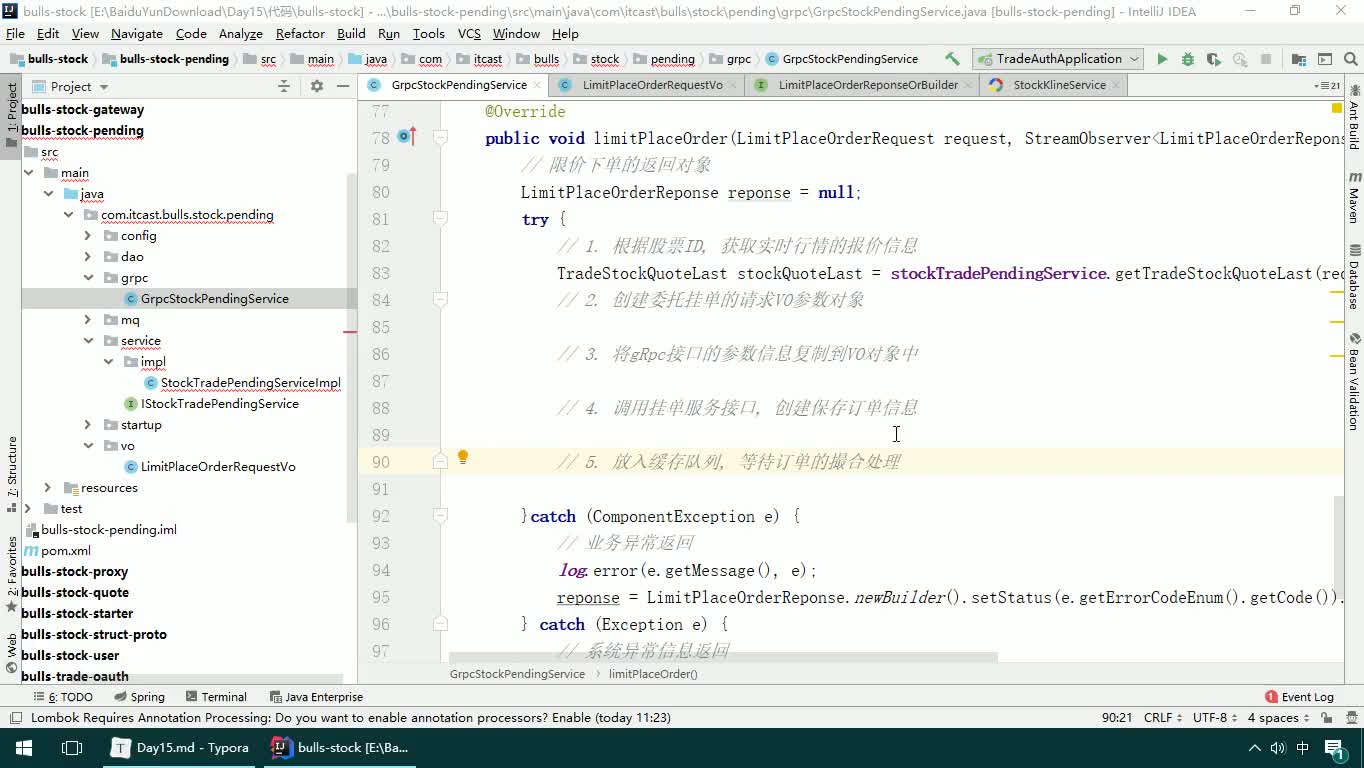Toggle fold marker at line 92 catch
1364x768 pixels.
click(x=440, y=514)
